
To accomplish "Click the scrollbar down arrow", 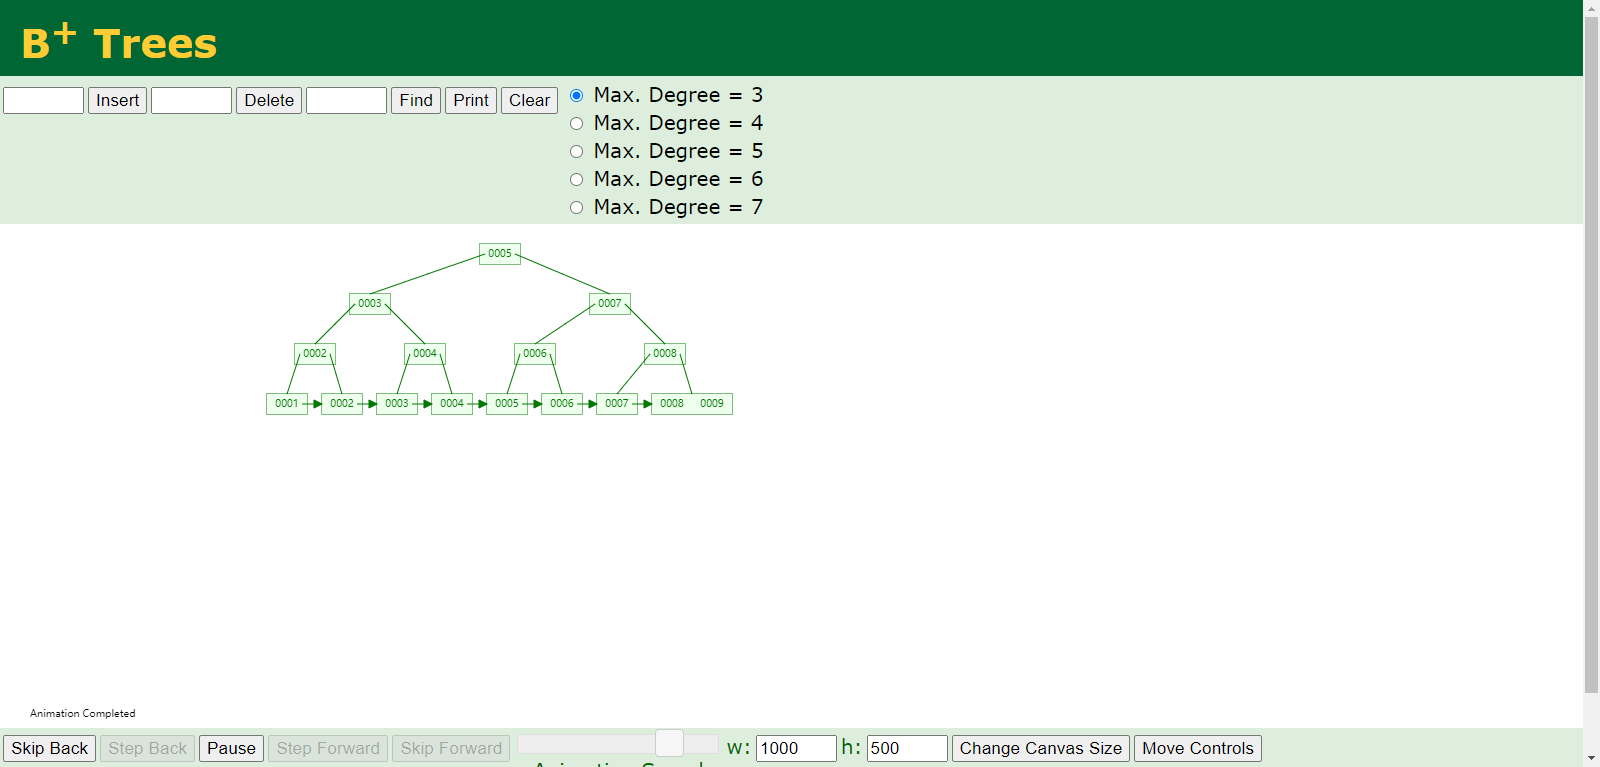I will (1591, 759).
